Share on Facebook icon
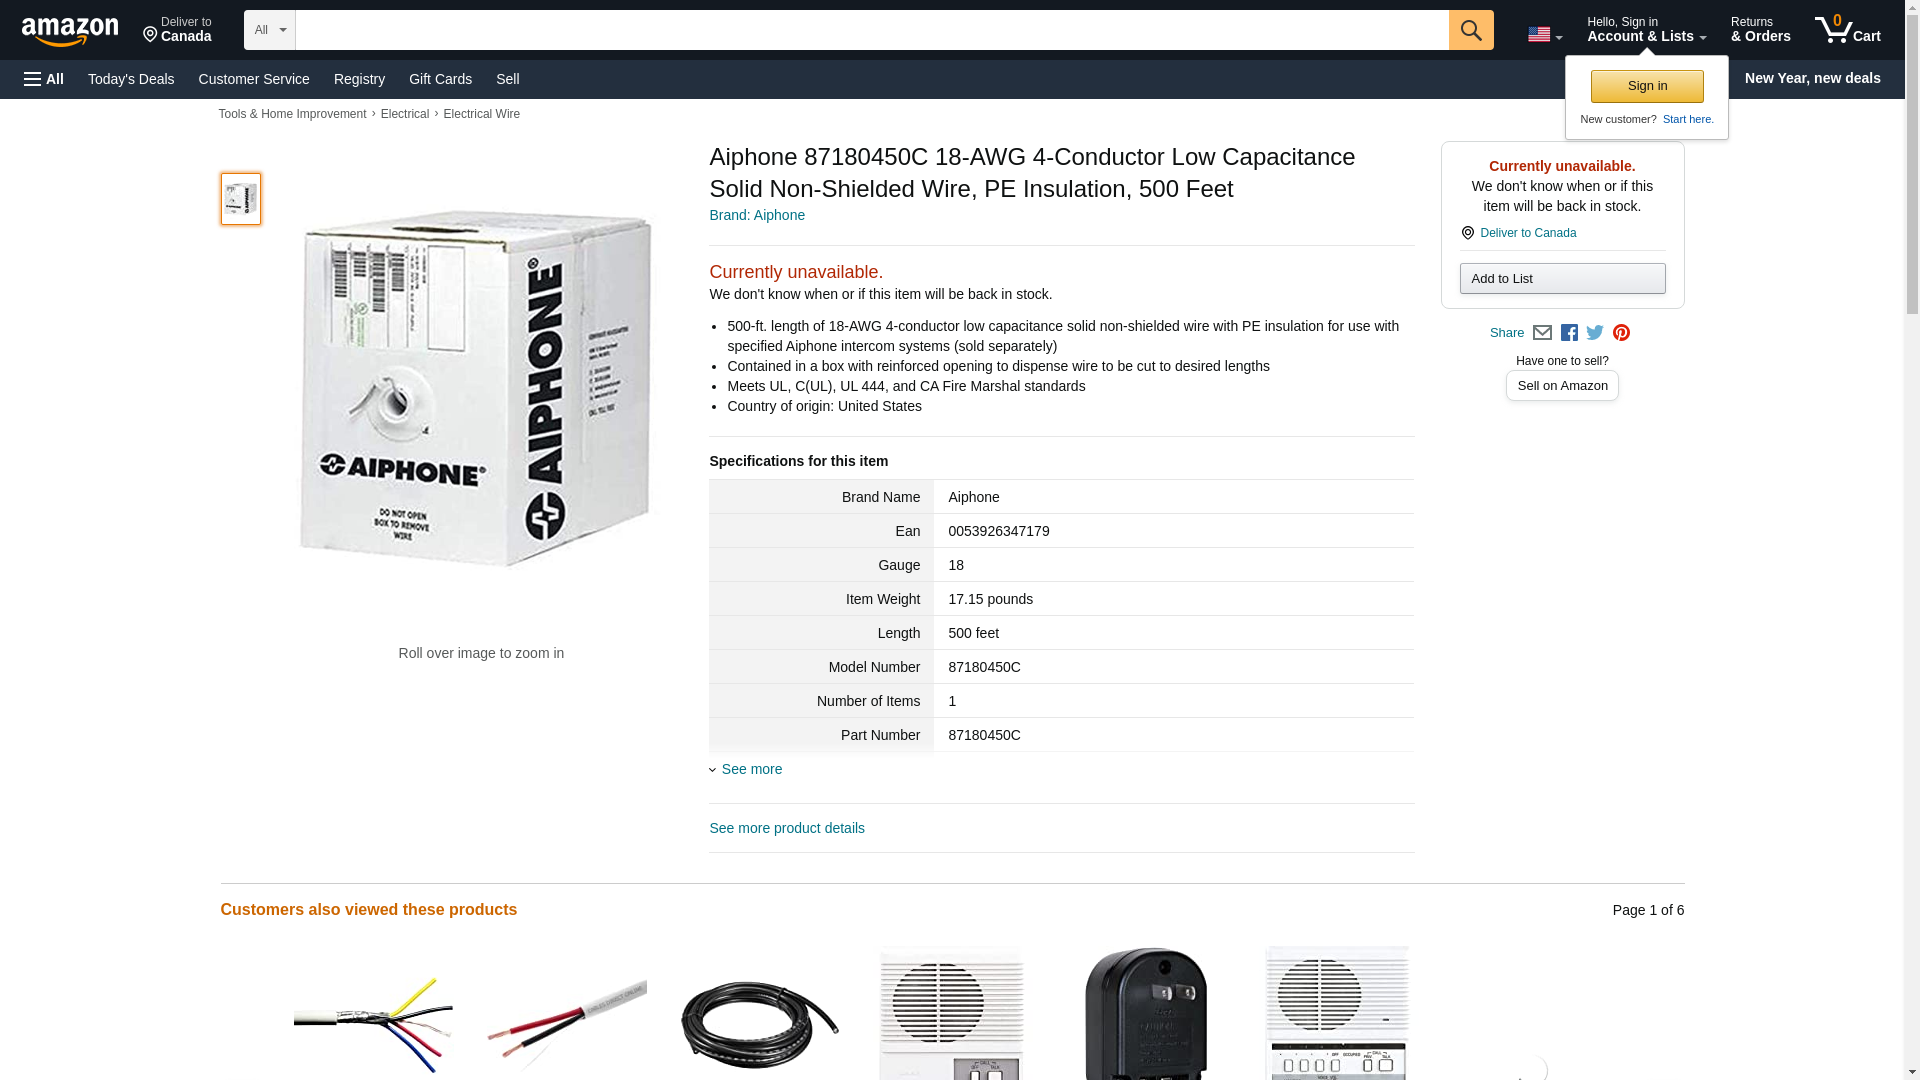 coord(1569,333)
